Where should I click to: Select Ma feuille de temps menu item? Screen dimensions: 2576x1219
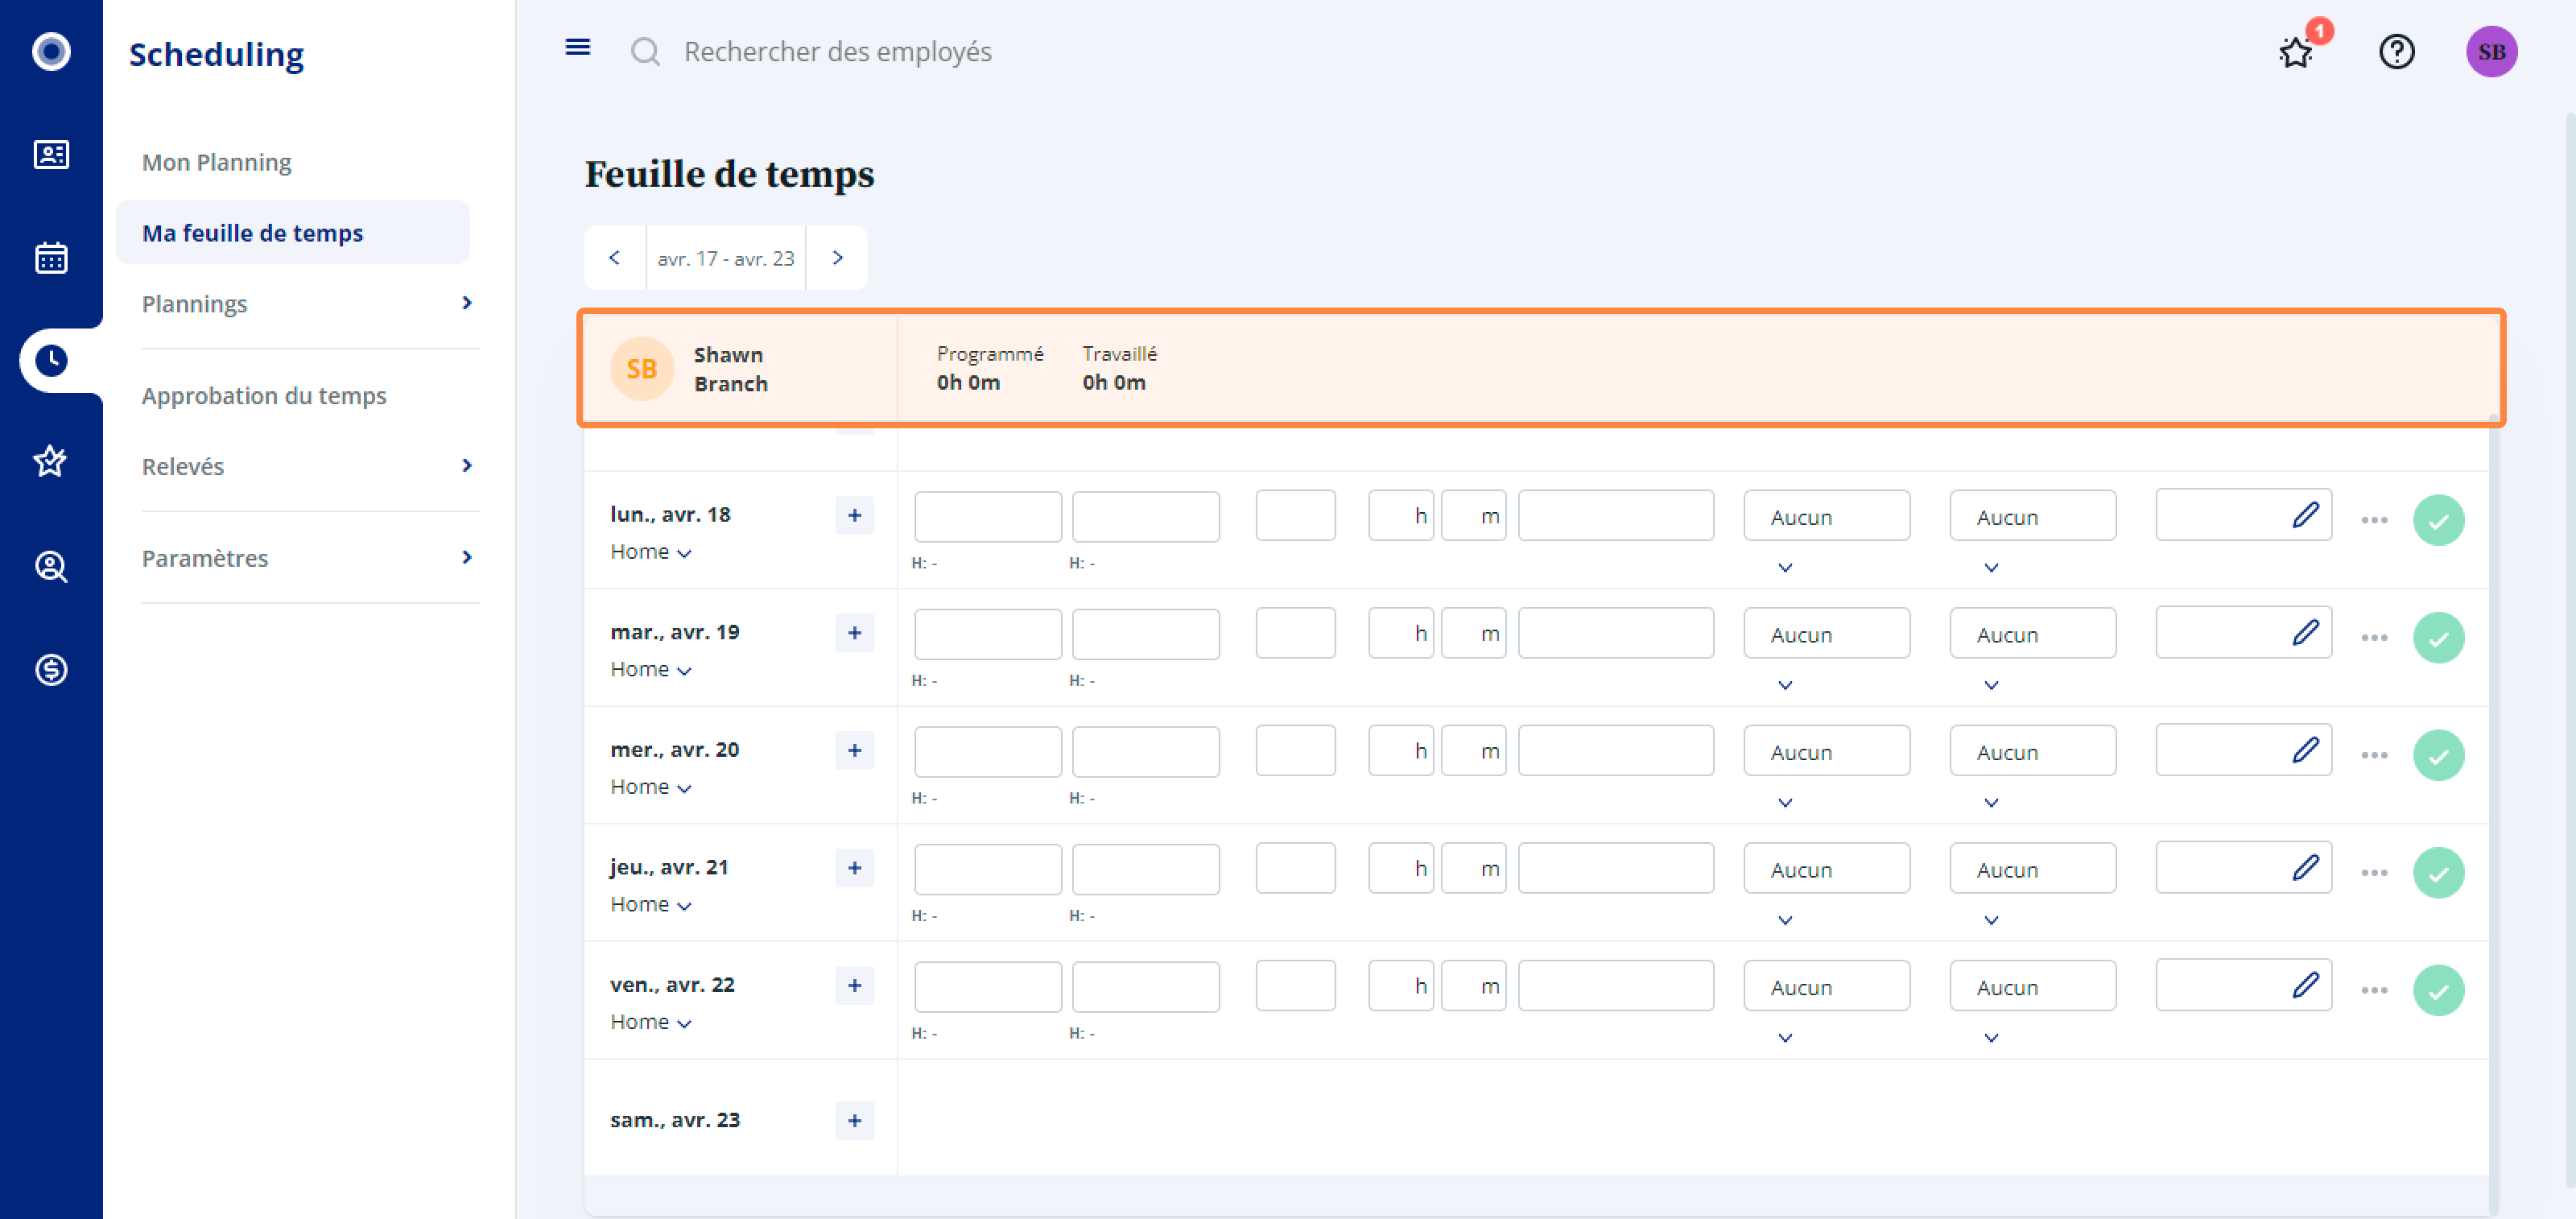point(292,232)
